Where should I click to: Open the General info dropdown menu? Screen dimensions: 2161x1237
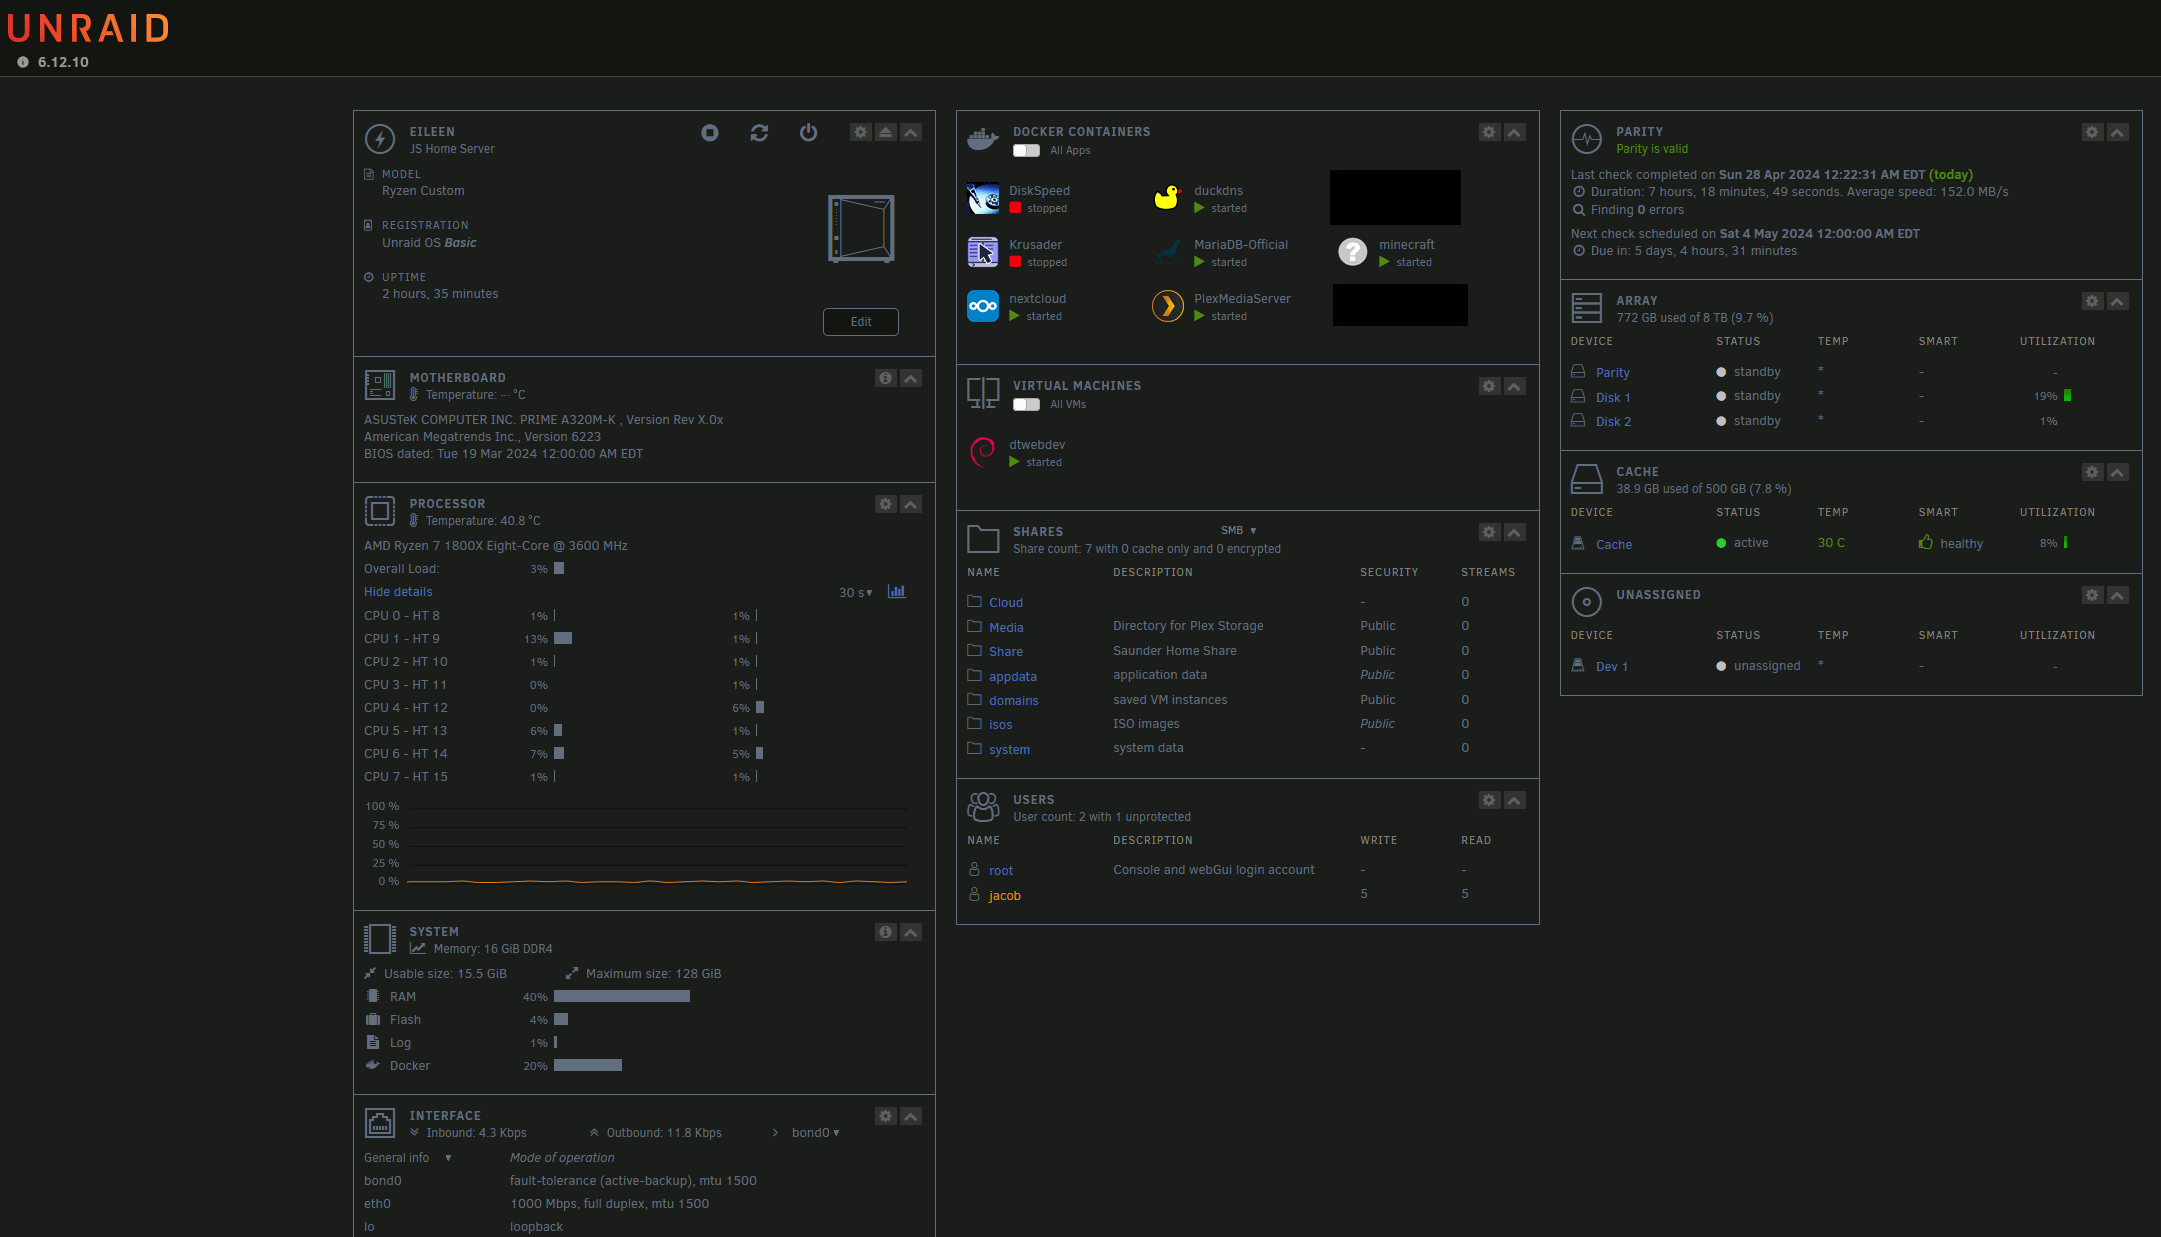click(407, 1158)
